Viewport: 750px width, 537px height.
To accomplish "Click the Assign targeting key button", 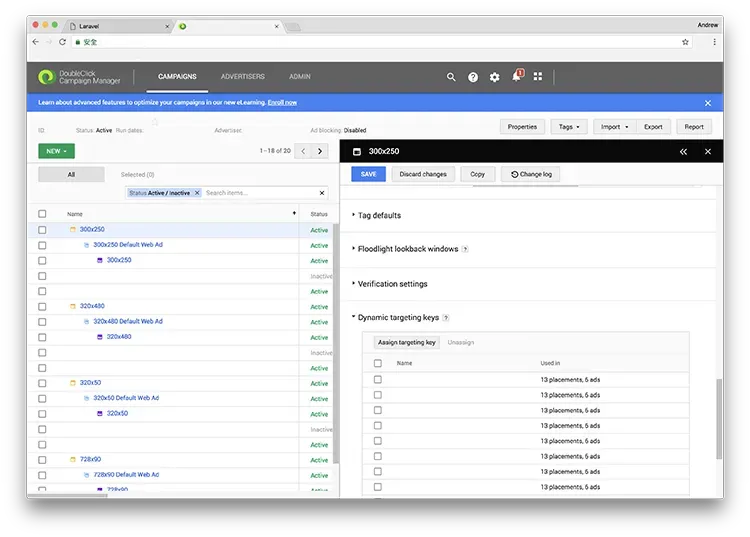I will pyautogui.click(x=406, y=343).
